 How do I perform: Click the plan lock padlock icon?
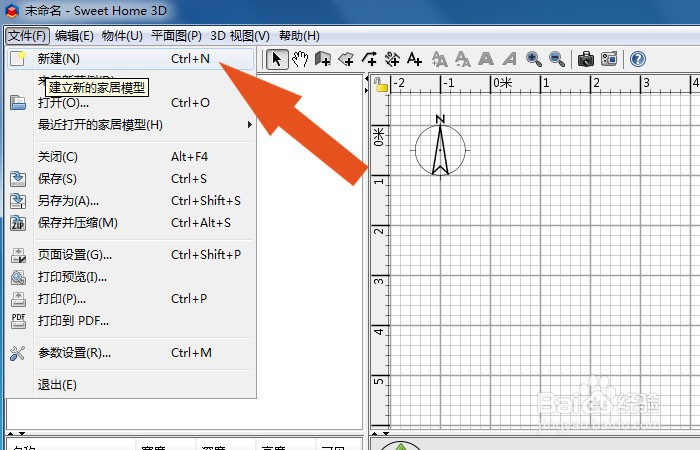click(380, 84)
